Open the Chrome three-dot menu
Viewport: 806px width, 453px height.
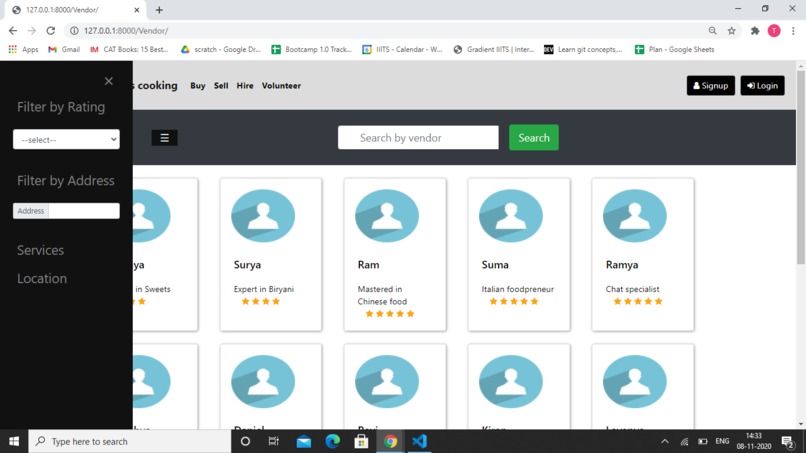793,31
